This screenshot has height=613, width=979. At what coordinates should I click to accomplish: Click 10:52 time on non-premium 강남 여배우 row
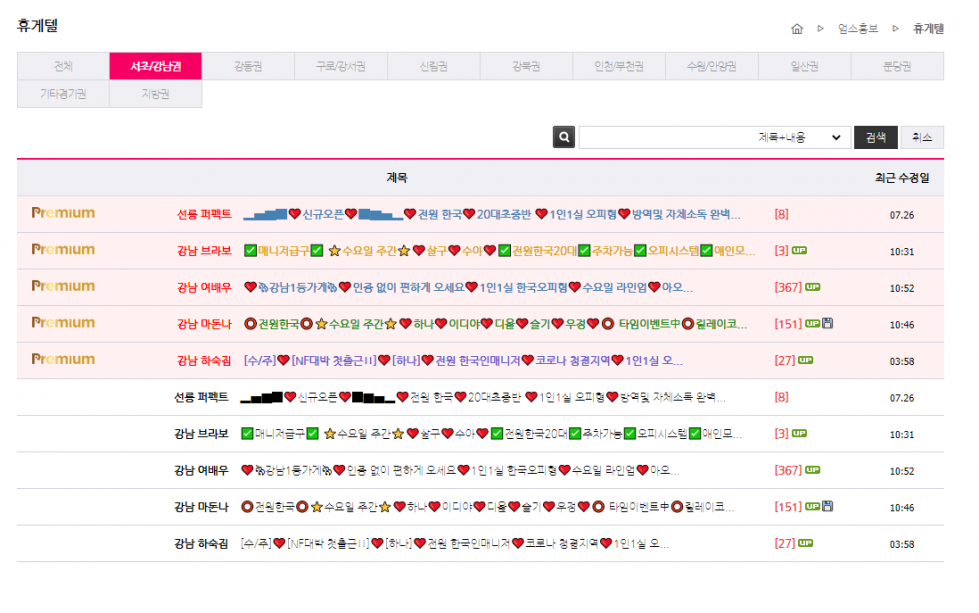[902, 471]
